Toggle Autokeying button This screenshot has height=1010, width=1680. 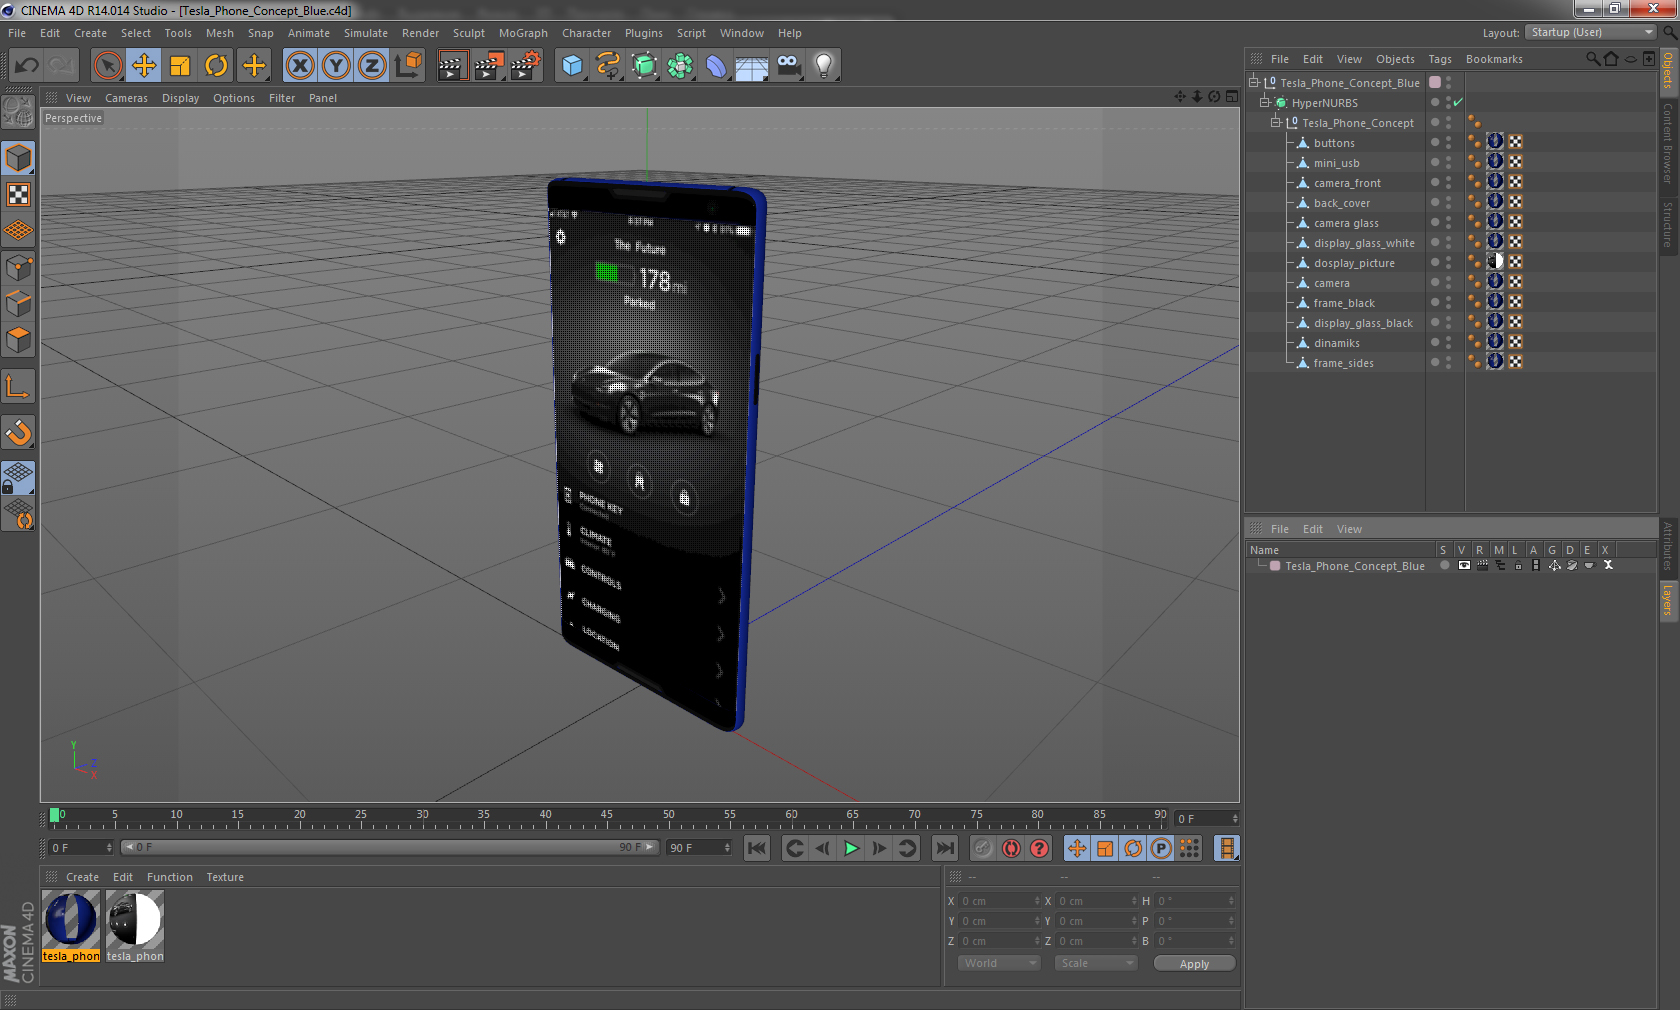pos(1011,848)
